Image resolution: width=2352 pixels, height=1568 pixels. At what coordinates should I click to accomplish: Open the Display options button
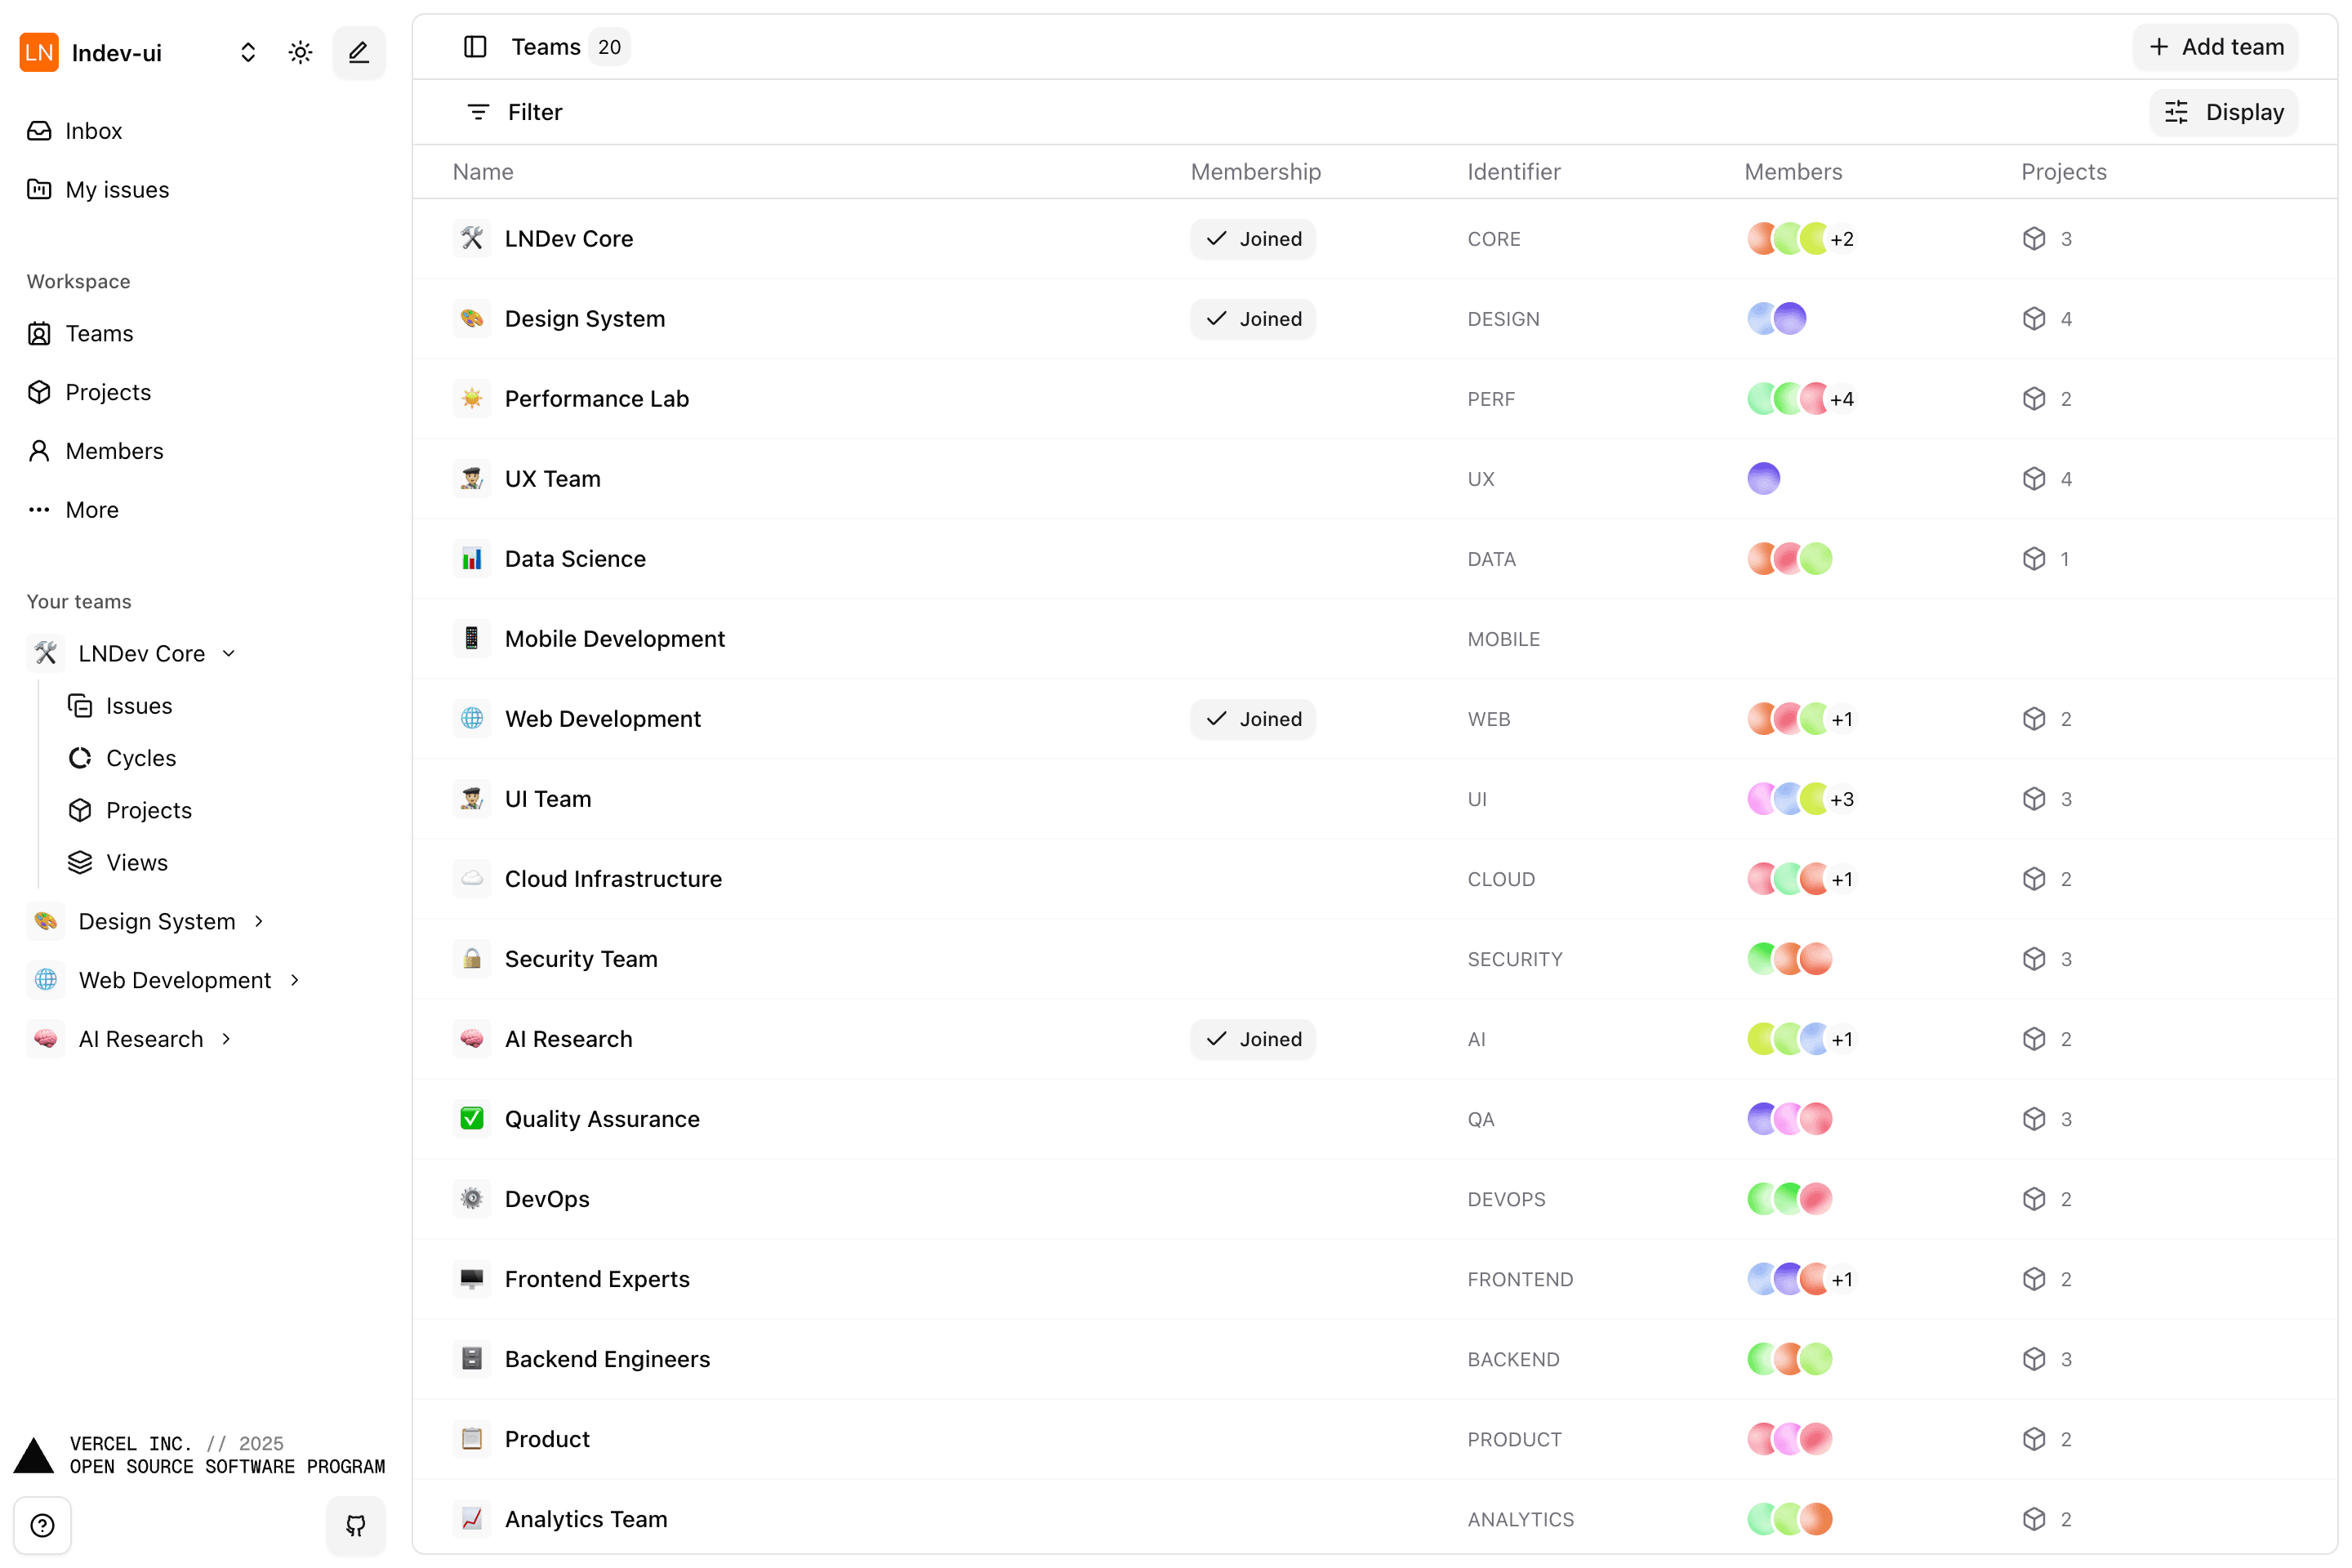pyautogui.click(x=2224, y=112)
